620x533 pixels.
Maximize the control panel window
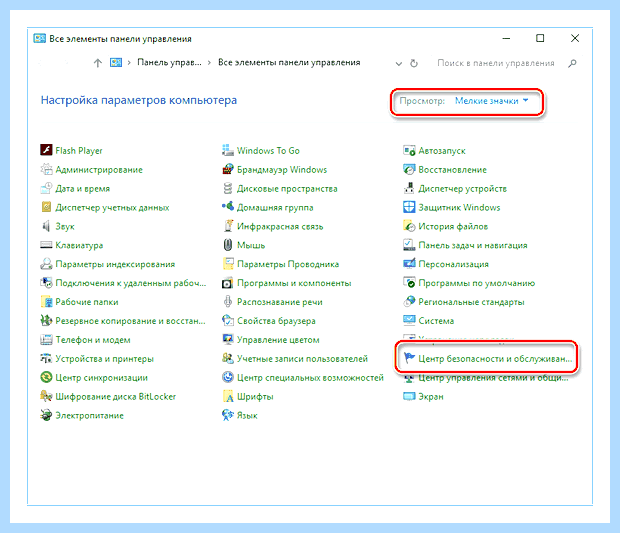point(540,38)
